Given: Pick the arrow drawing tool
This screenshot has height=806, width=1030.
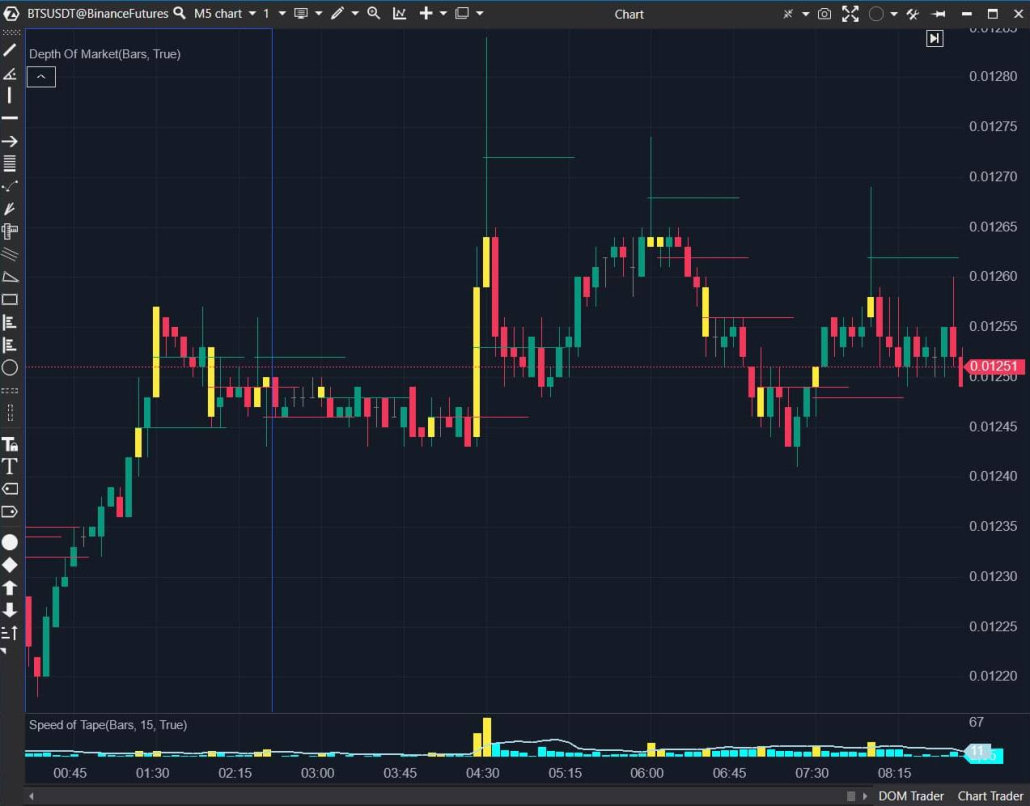Looking at the screenshot, I should tap(10, 141).
